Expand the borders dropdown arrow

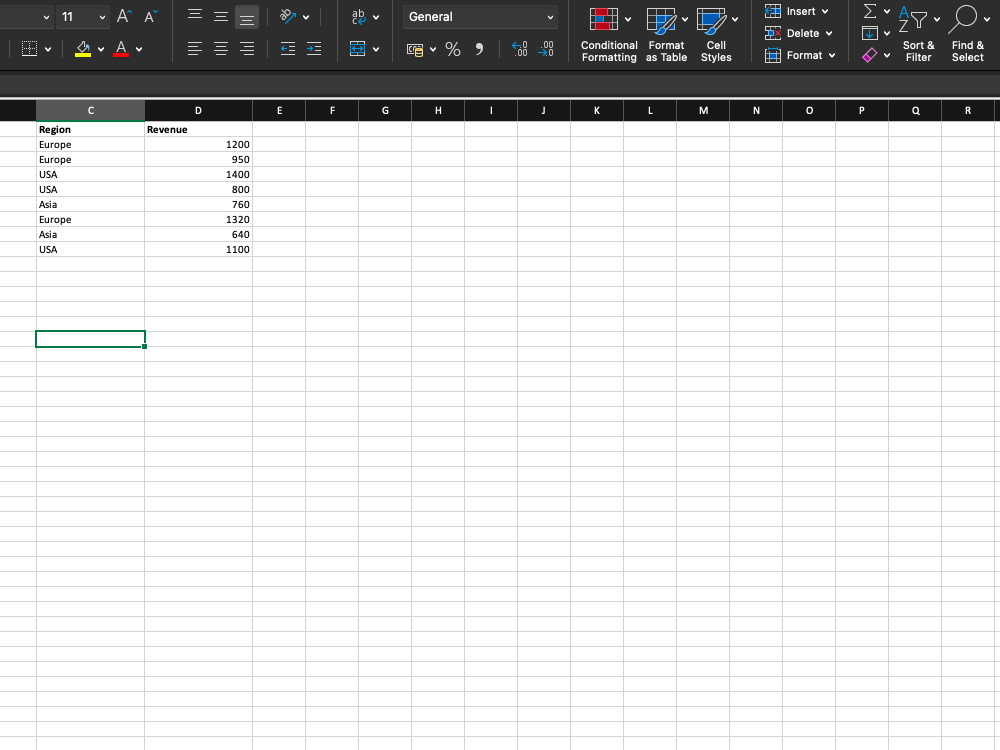pos(48,49)
